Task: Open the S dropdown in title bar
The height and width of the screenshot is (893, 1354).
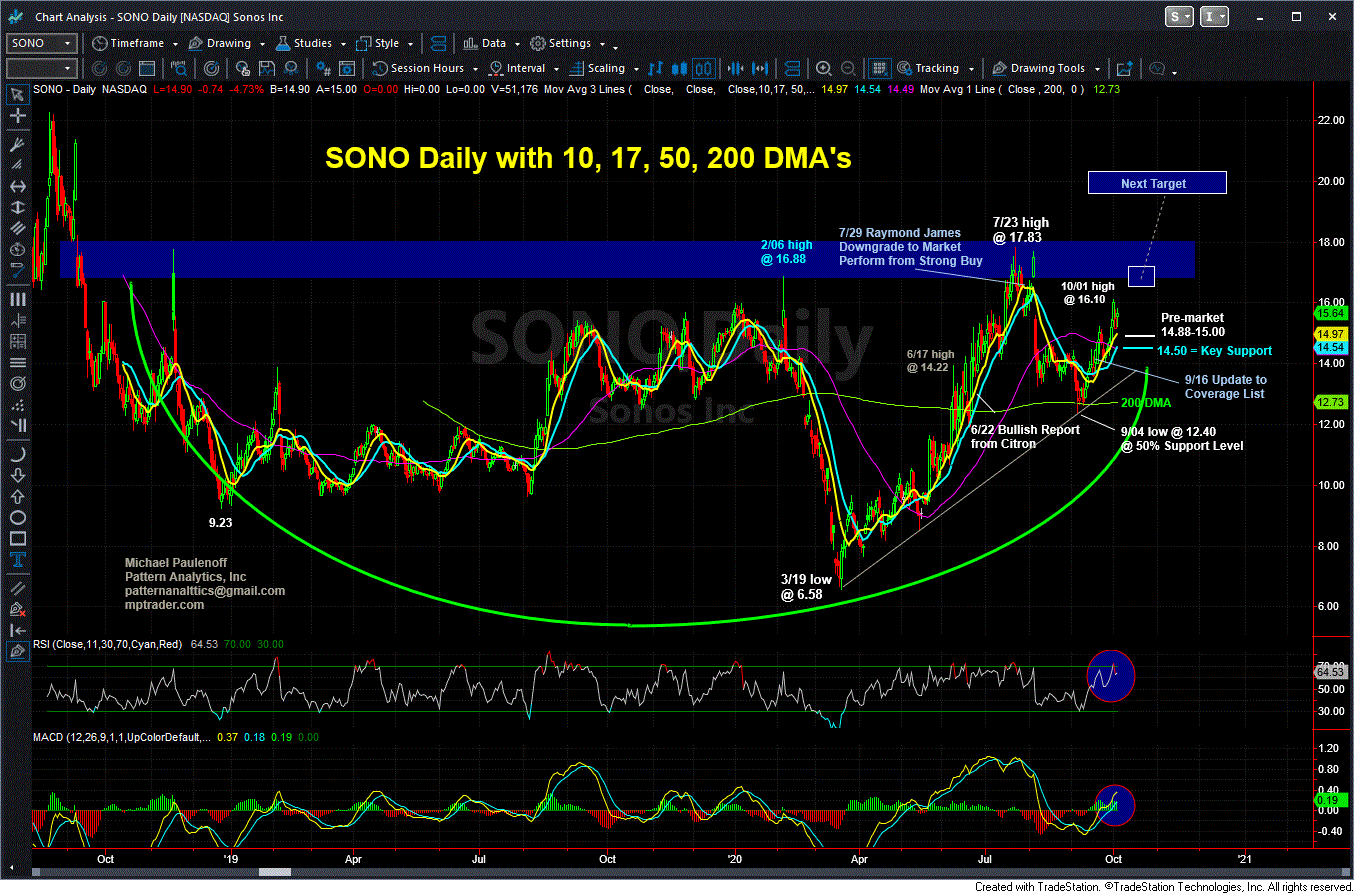Action: click(x=1180, y=17)
